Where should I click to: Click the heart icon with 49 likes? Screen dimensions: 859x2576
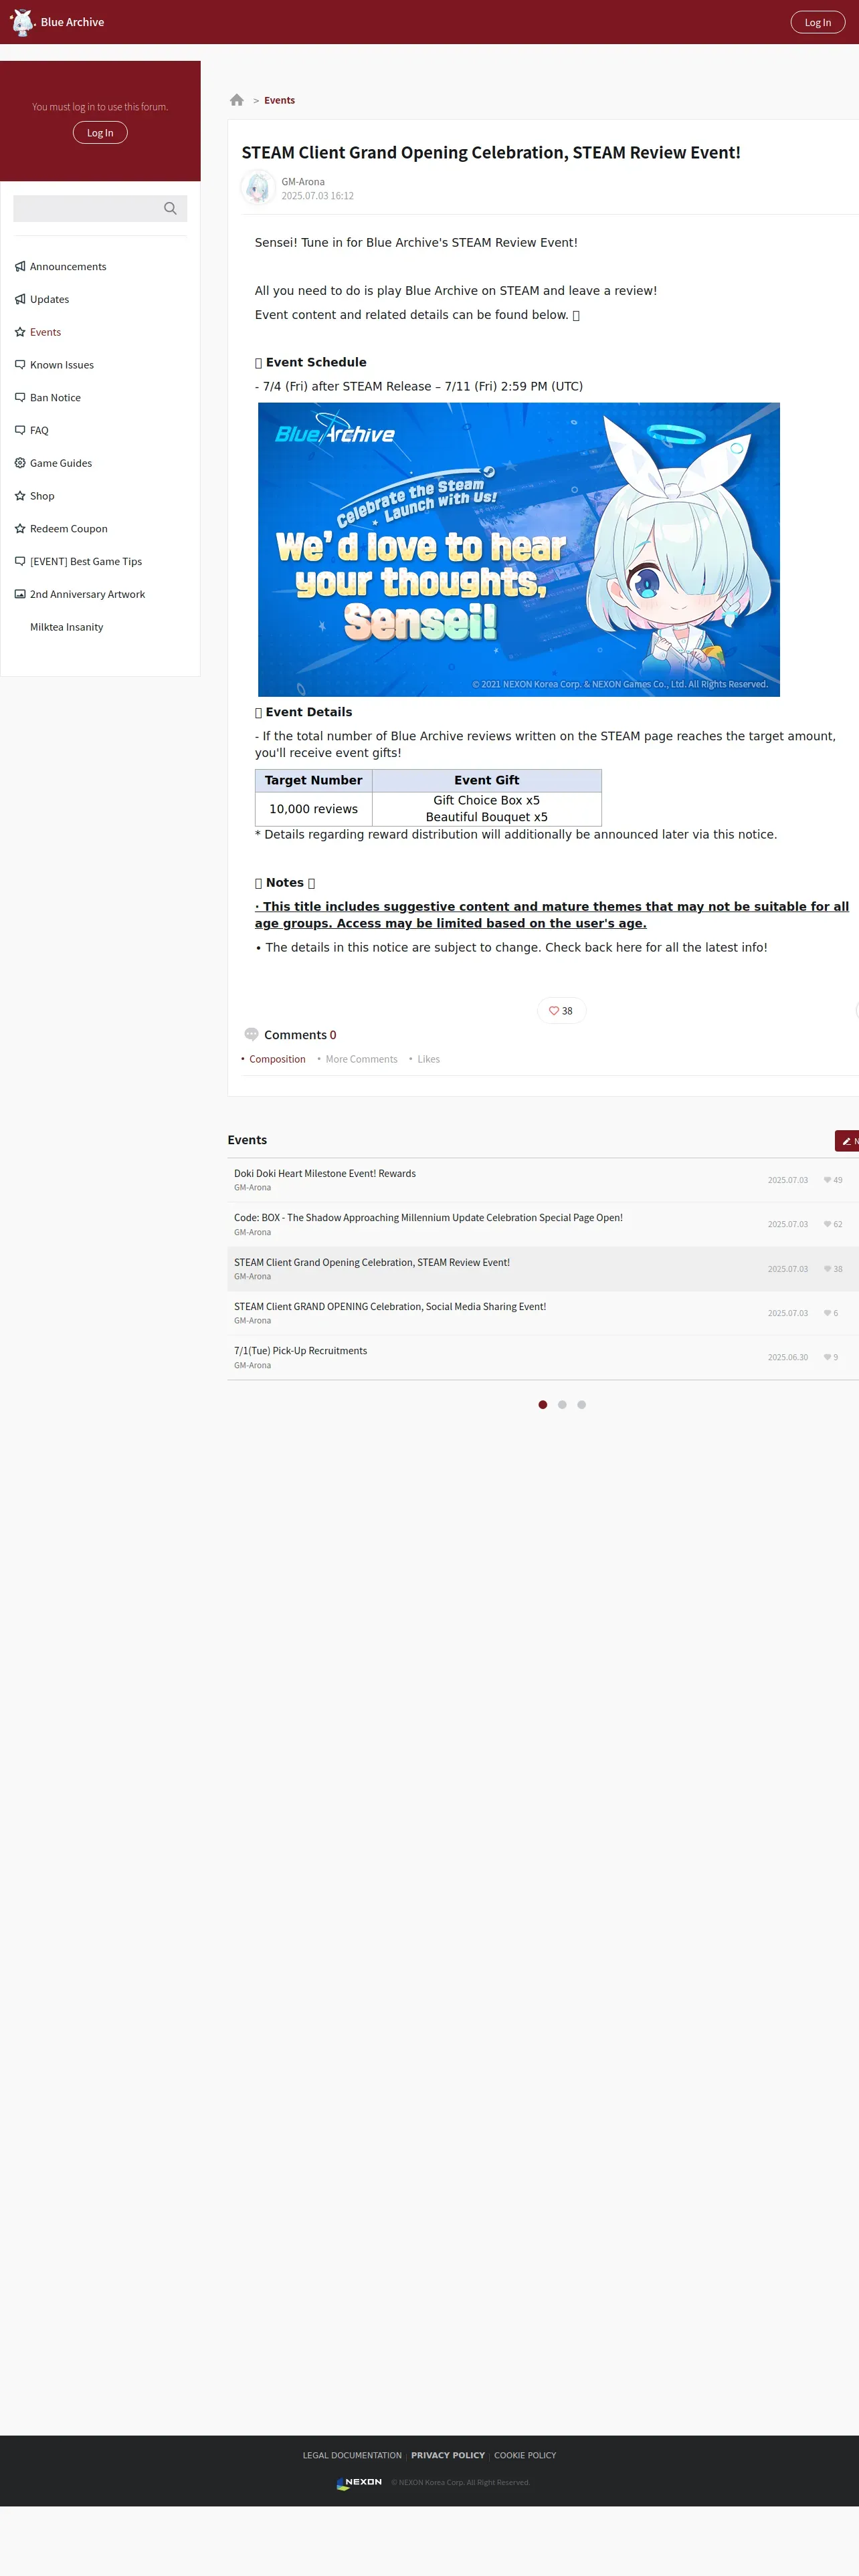click(827, 1180)
